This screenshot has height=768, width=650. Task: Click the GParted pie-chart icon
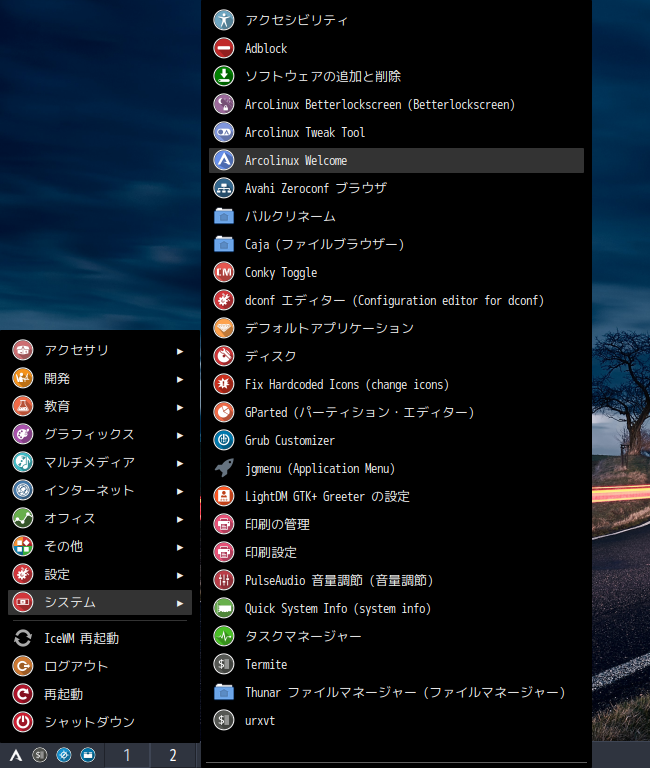coord(224,412)
